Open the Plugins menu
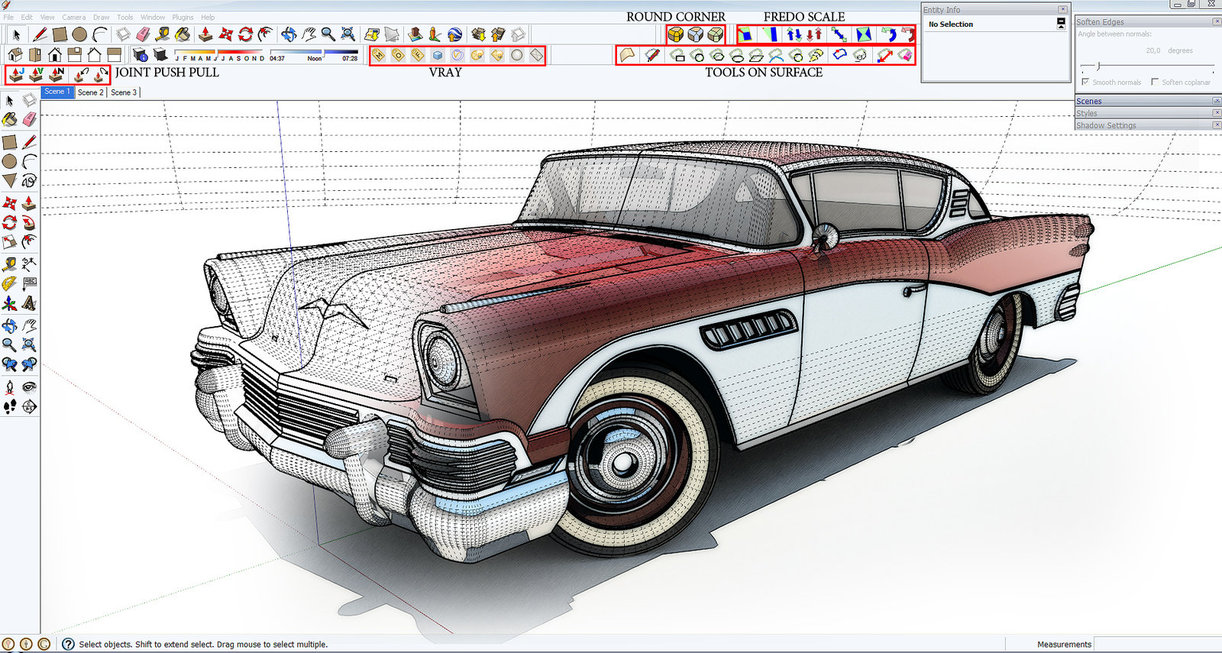Viewport: 1222px width, 653px height. (182, 17)
